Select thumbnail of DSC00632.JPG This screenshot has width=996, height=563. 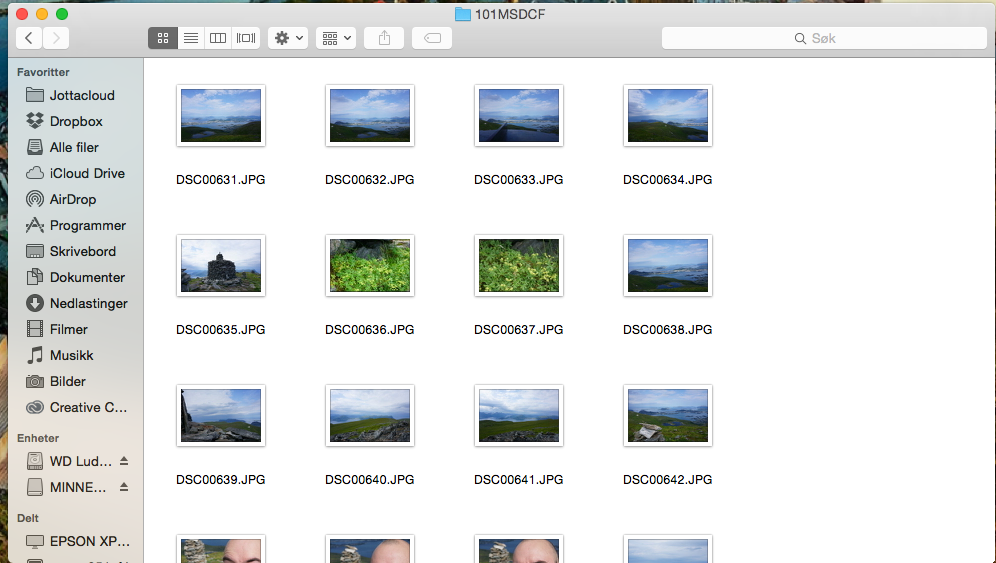coord(370,116)
